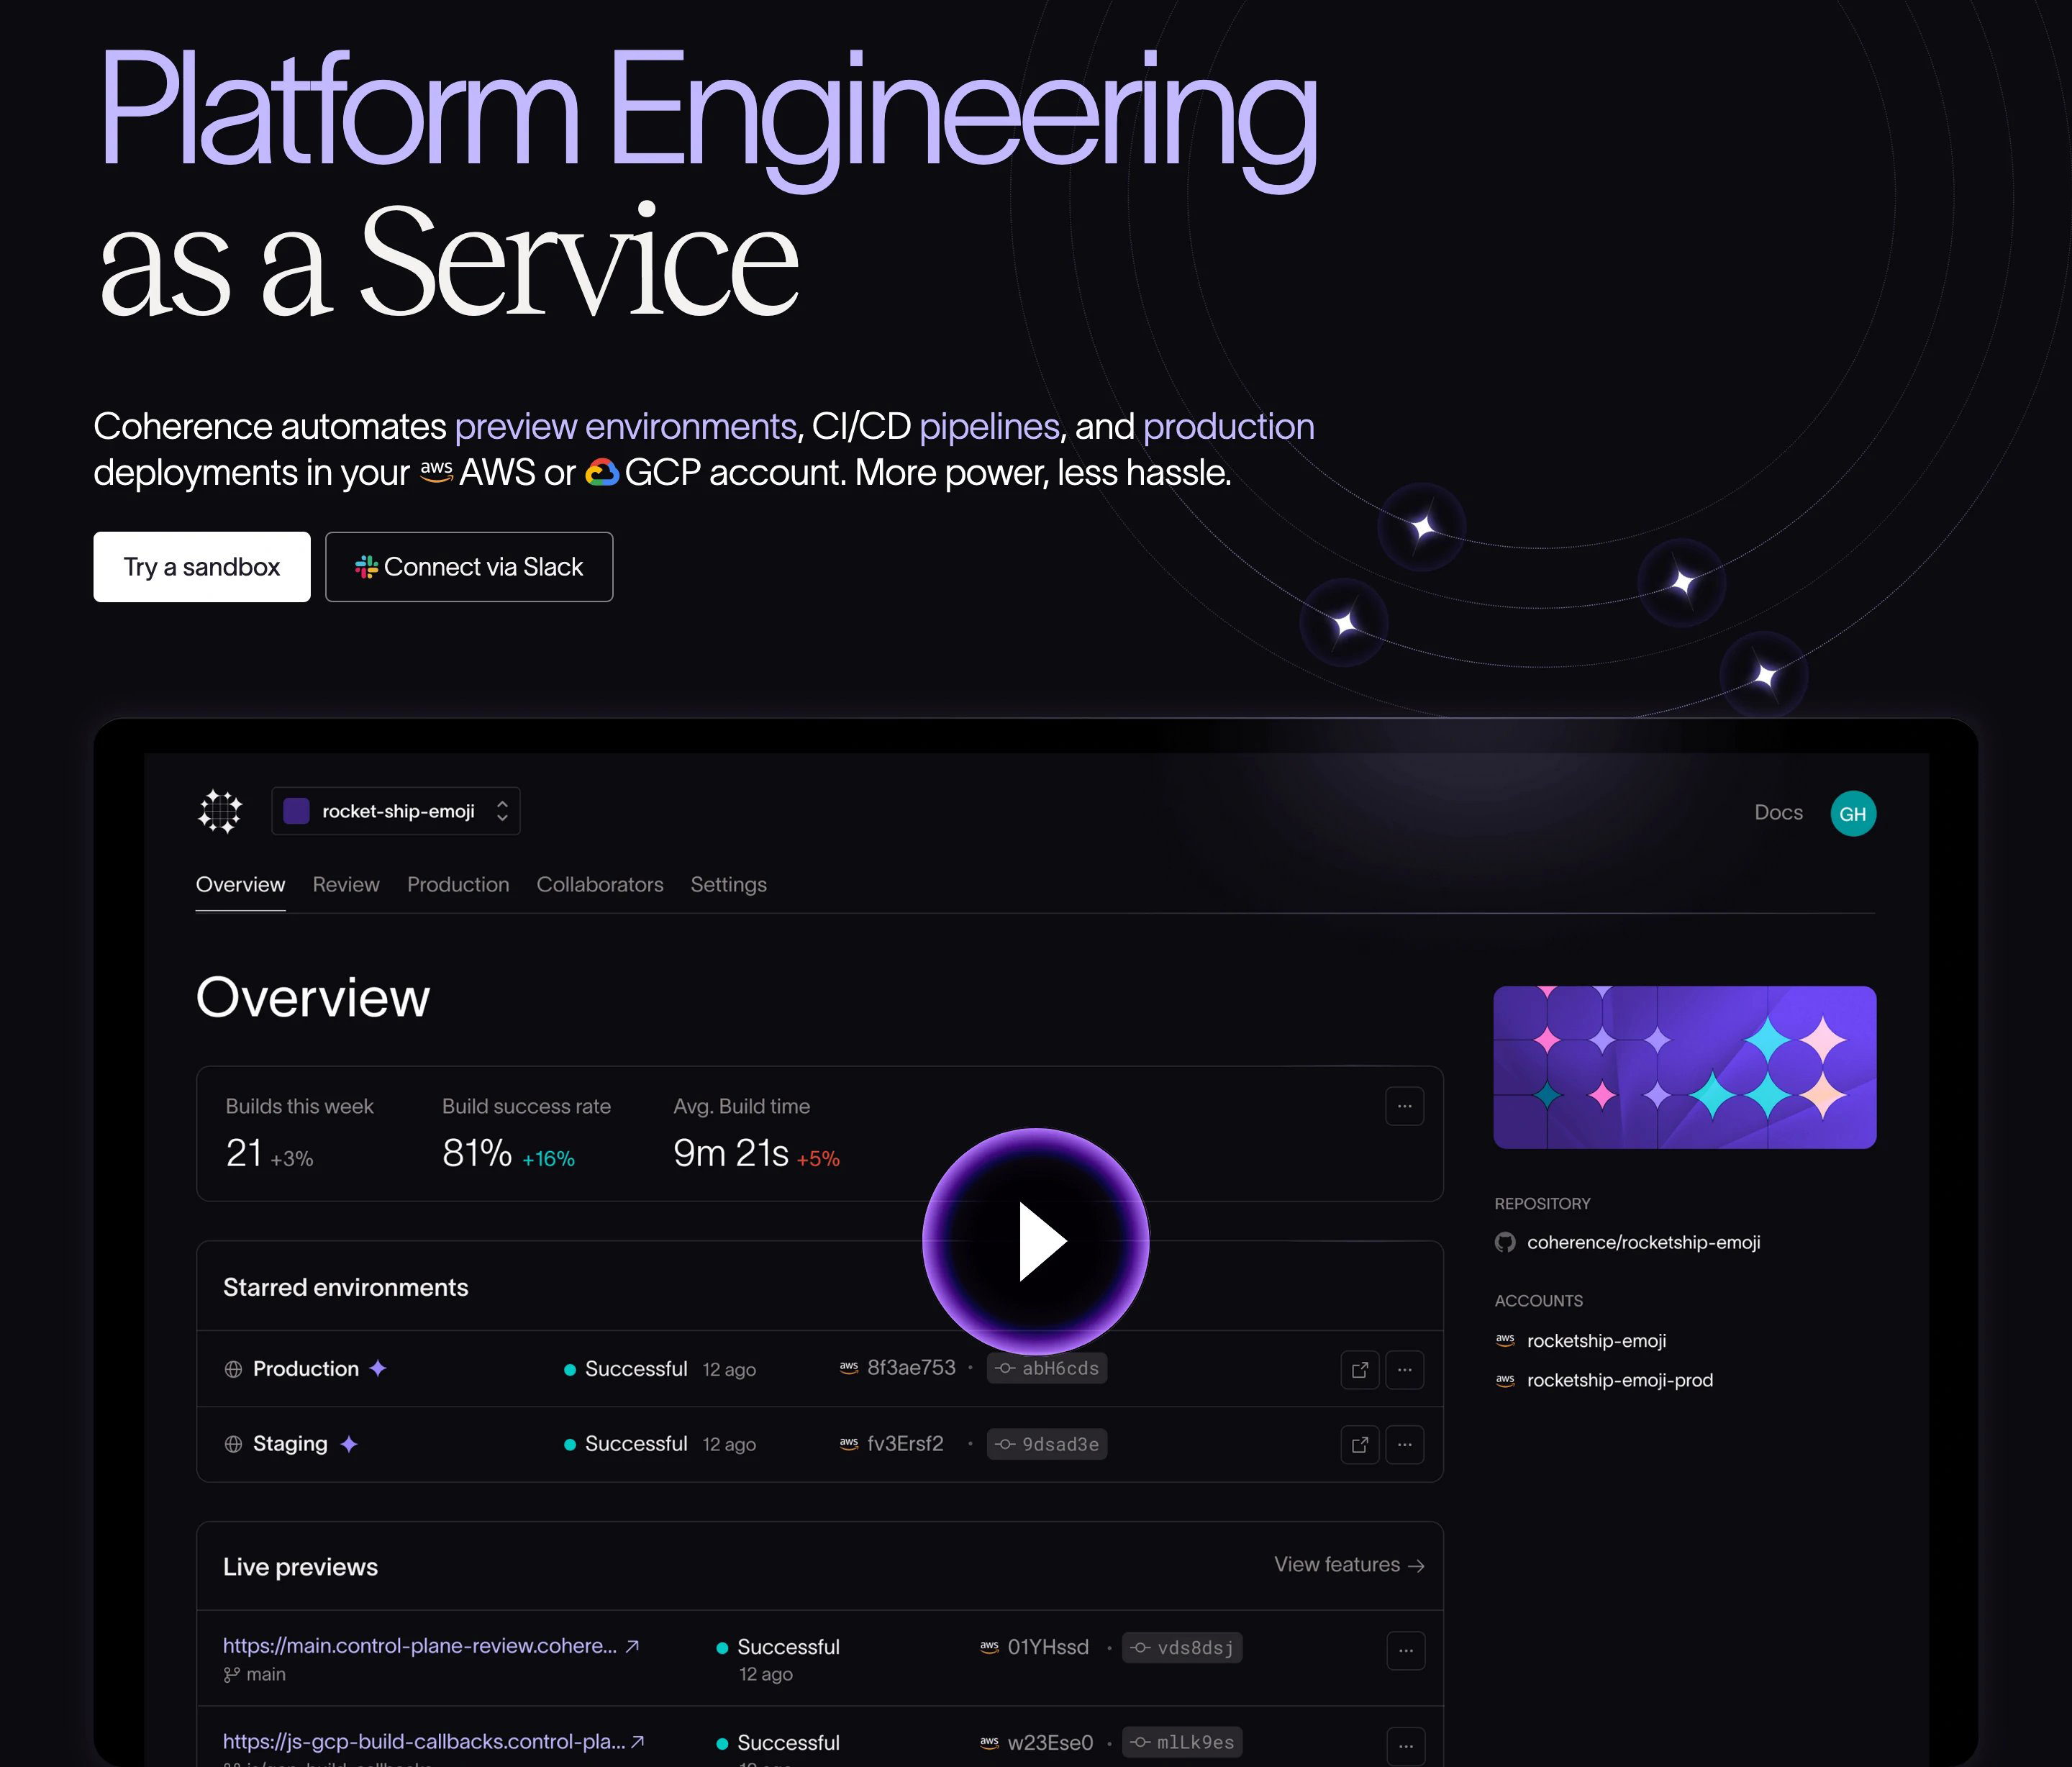Open Staging environment in external window

1360,1444
